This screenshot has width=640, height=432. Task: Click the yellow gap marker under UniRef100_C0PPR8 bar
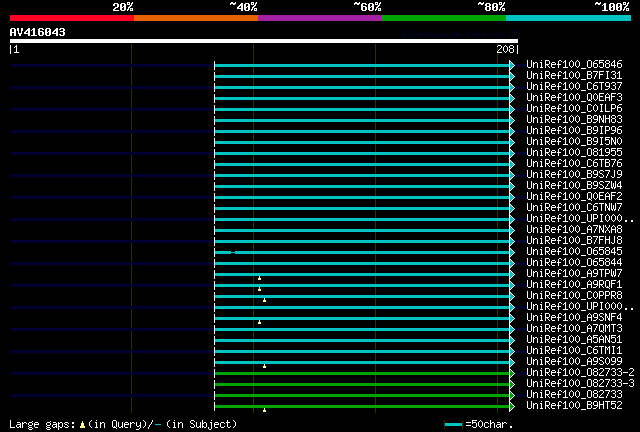(264, 301)
